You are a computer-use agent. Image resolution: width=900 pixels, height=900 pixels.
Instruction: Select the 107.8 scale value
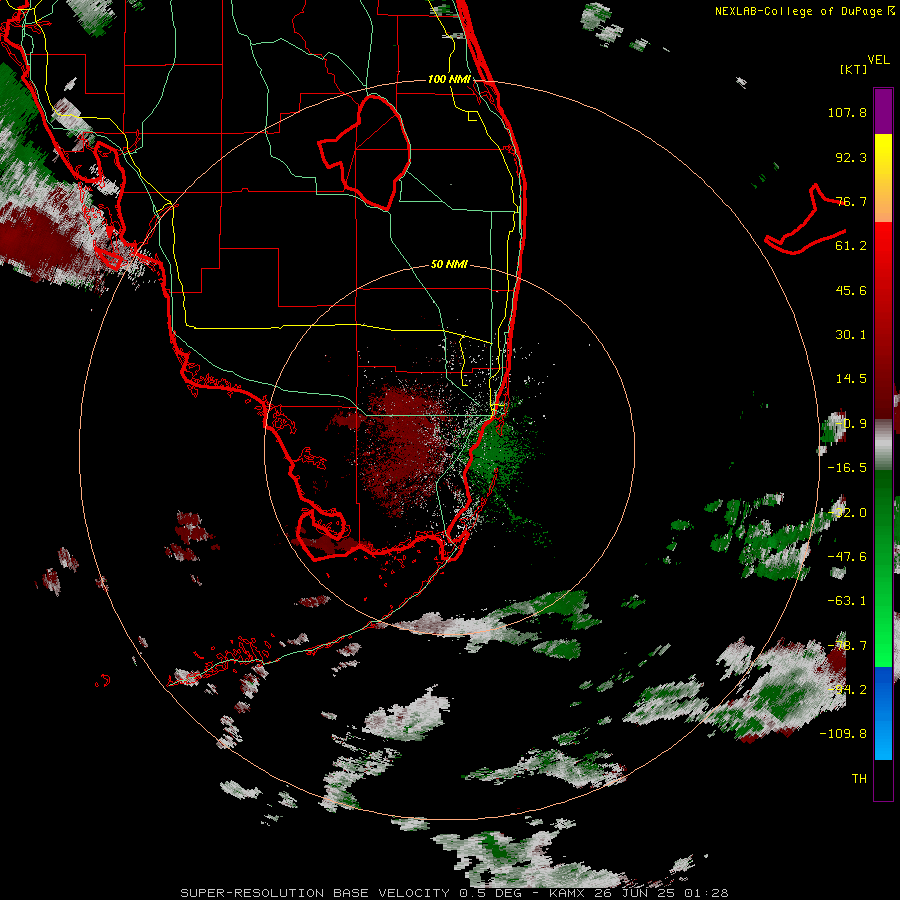[x=847, y=112]
